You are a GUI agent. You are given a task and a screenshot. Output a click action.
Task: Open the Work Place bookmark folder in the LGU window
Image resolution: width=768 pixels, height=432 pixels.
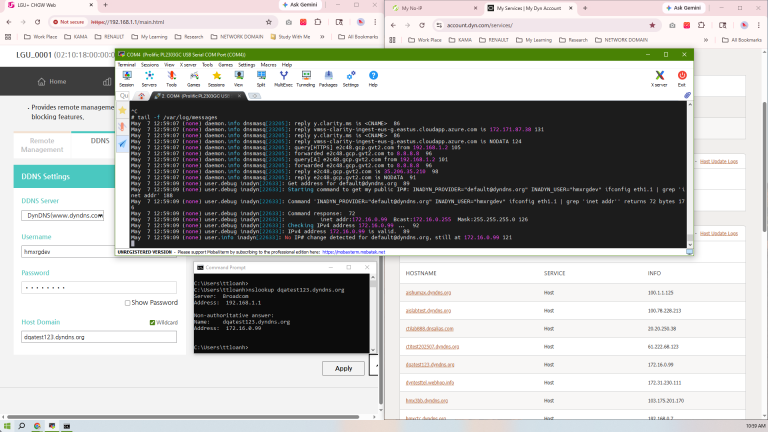[41, 37]
